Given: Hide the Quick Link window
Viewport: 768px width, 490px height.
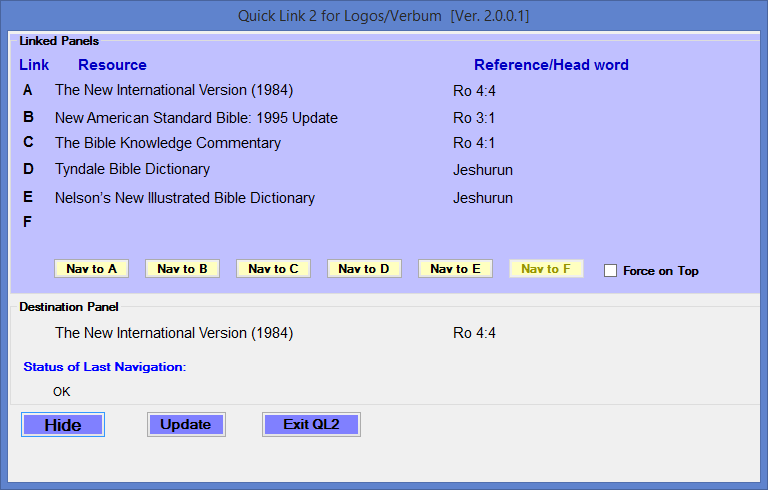Looking at the screenshot, I should point(63,424).
